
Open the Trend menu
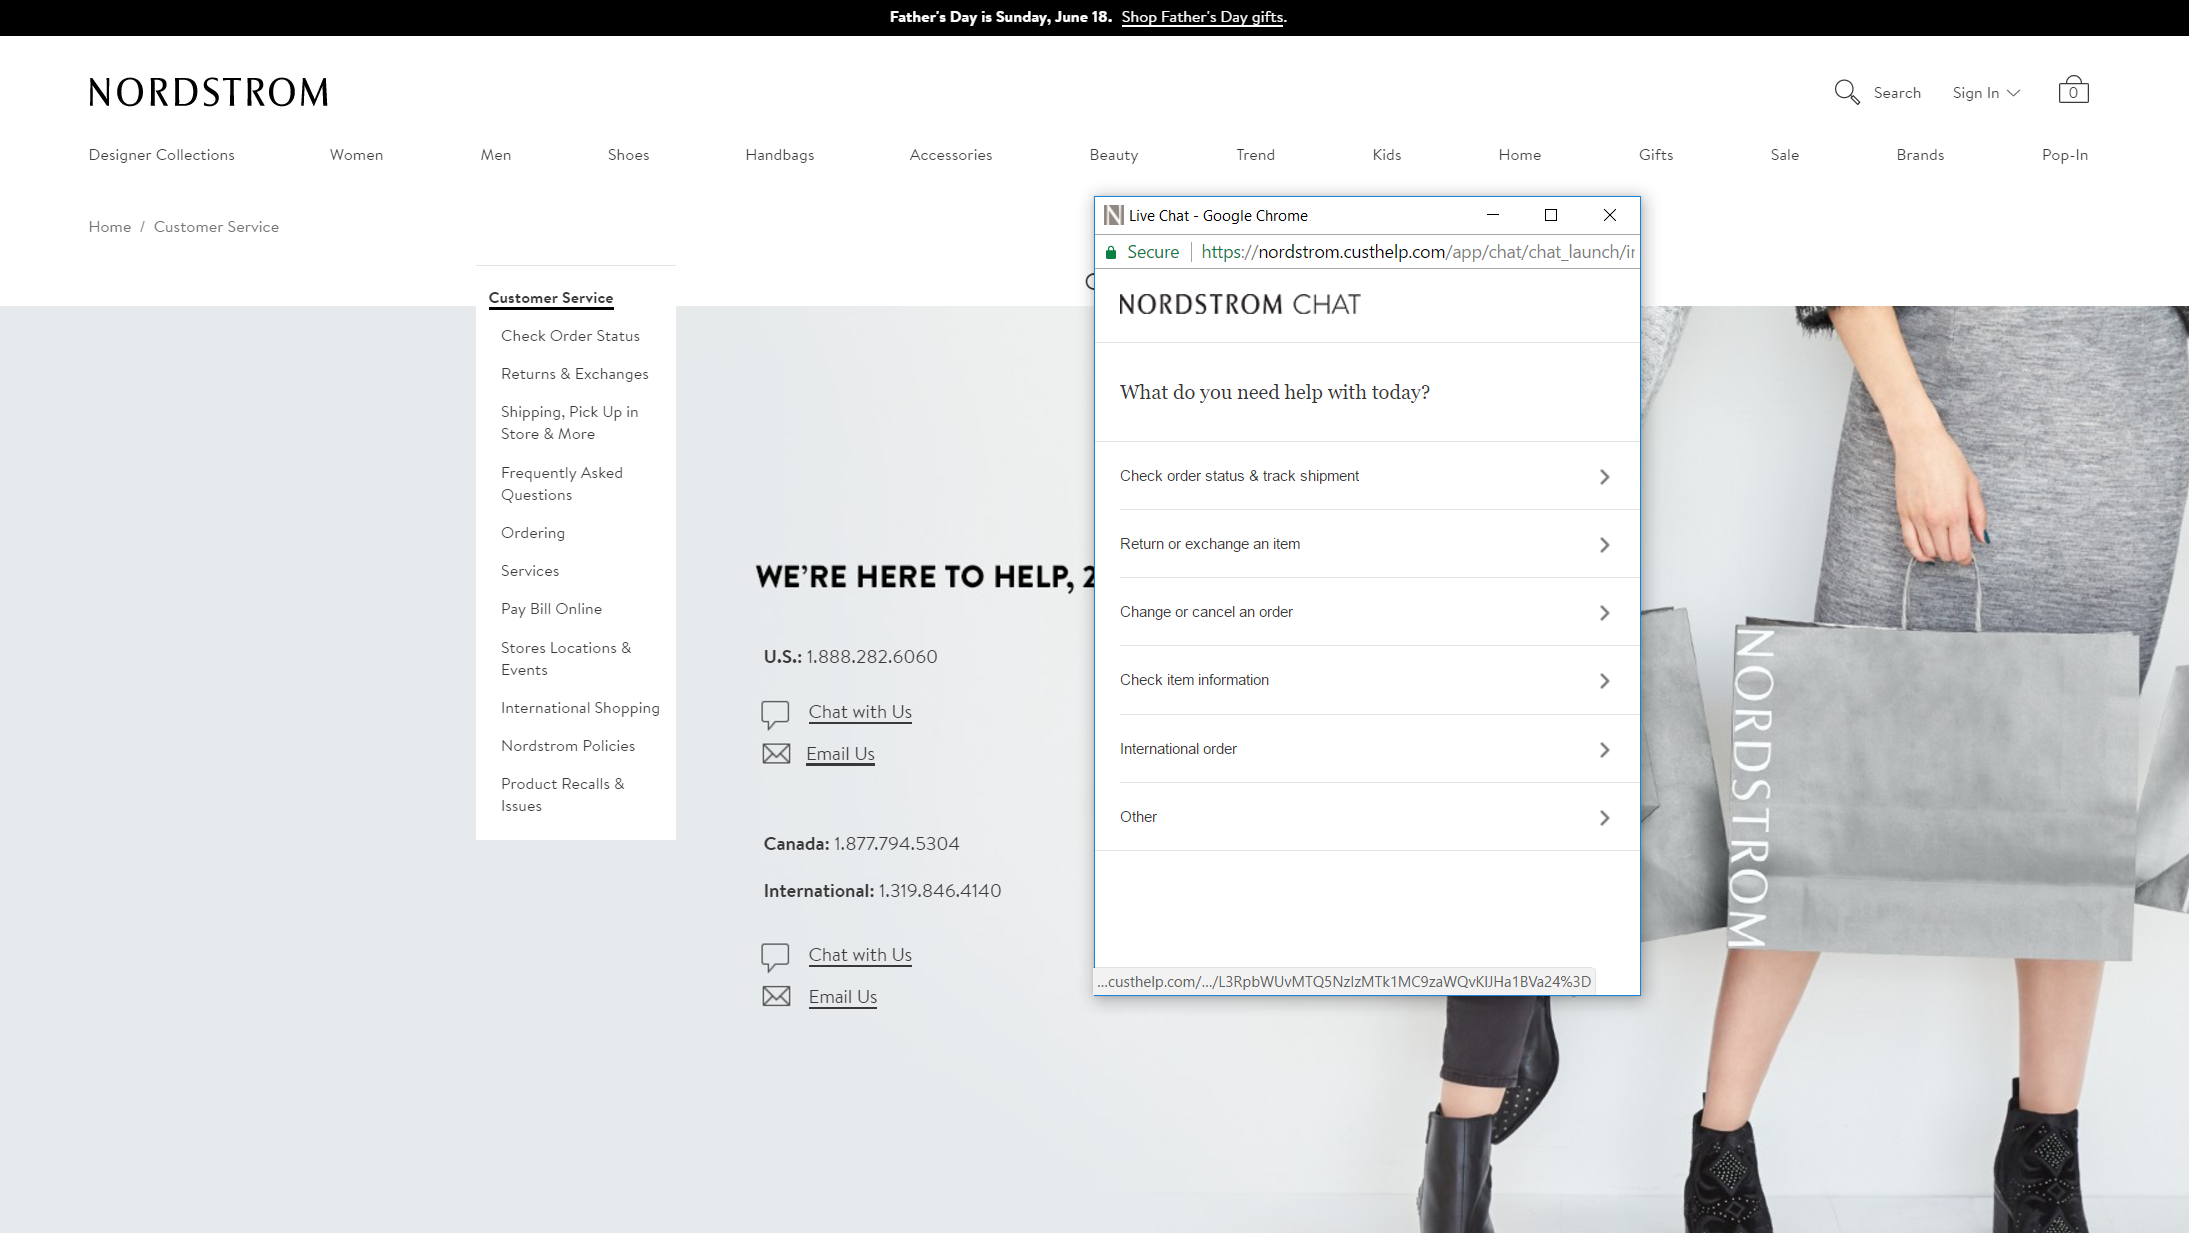point(1255,155)
